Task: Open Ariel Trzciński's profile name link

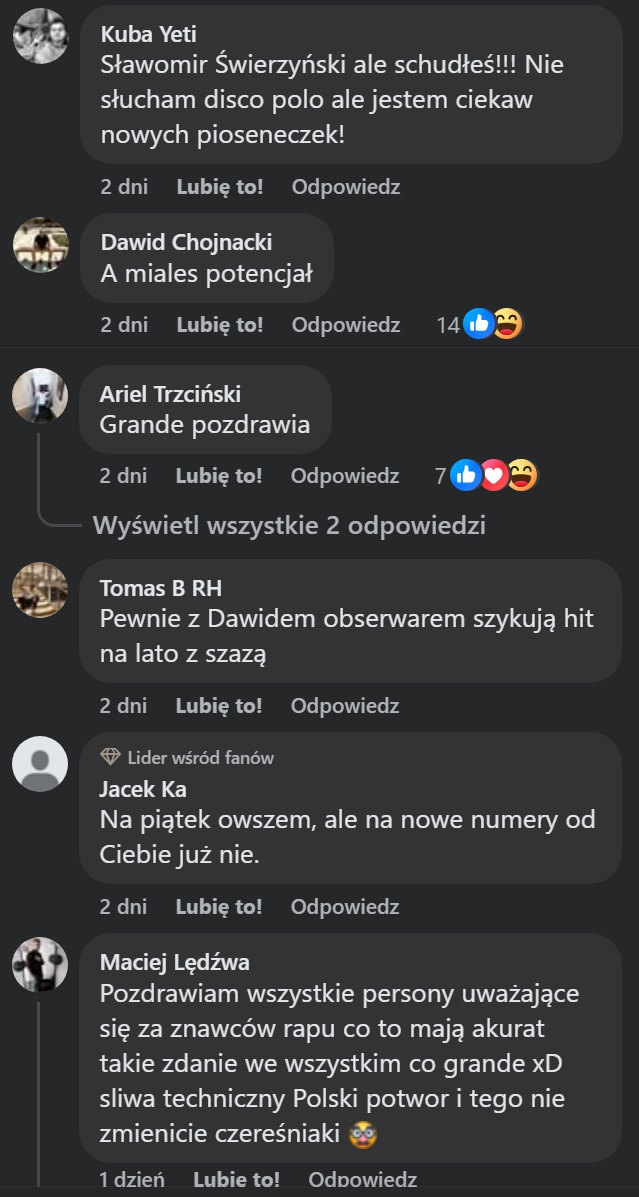Action: click(170, 395)
